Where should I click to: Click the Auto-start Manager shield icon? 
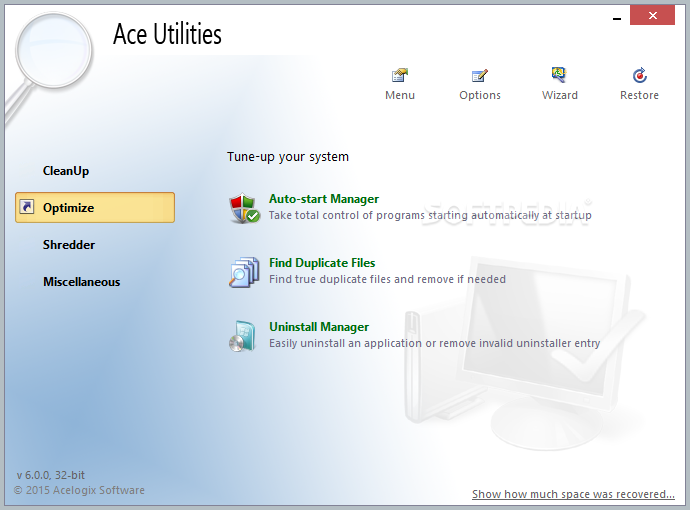pyautogui.click(x=244, y=208)
